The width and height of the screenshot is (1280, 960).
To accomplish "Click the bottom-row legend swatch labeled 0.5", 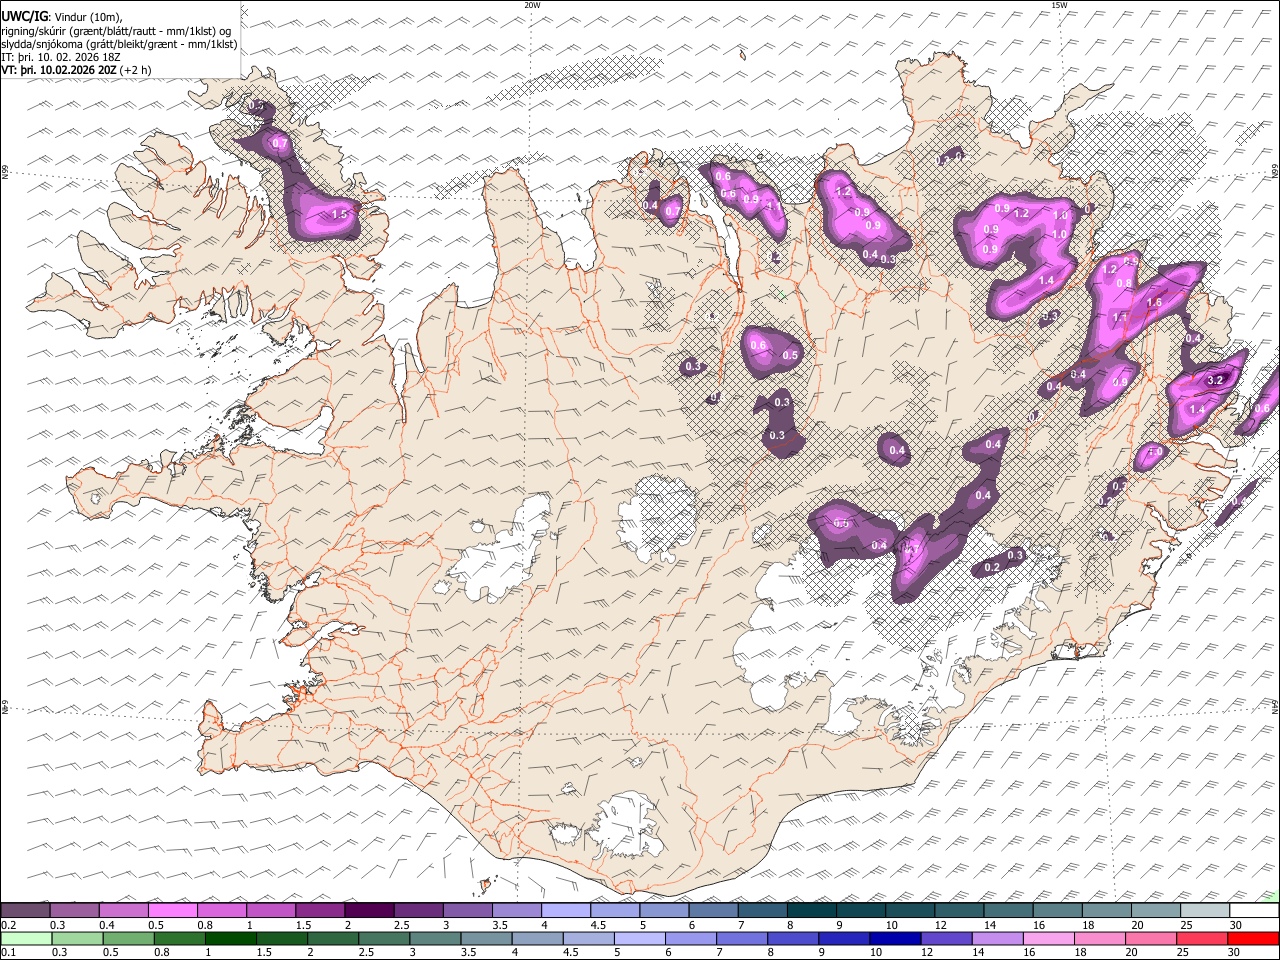I will 128,938.
